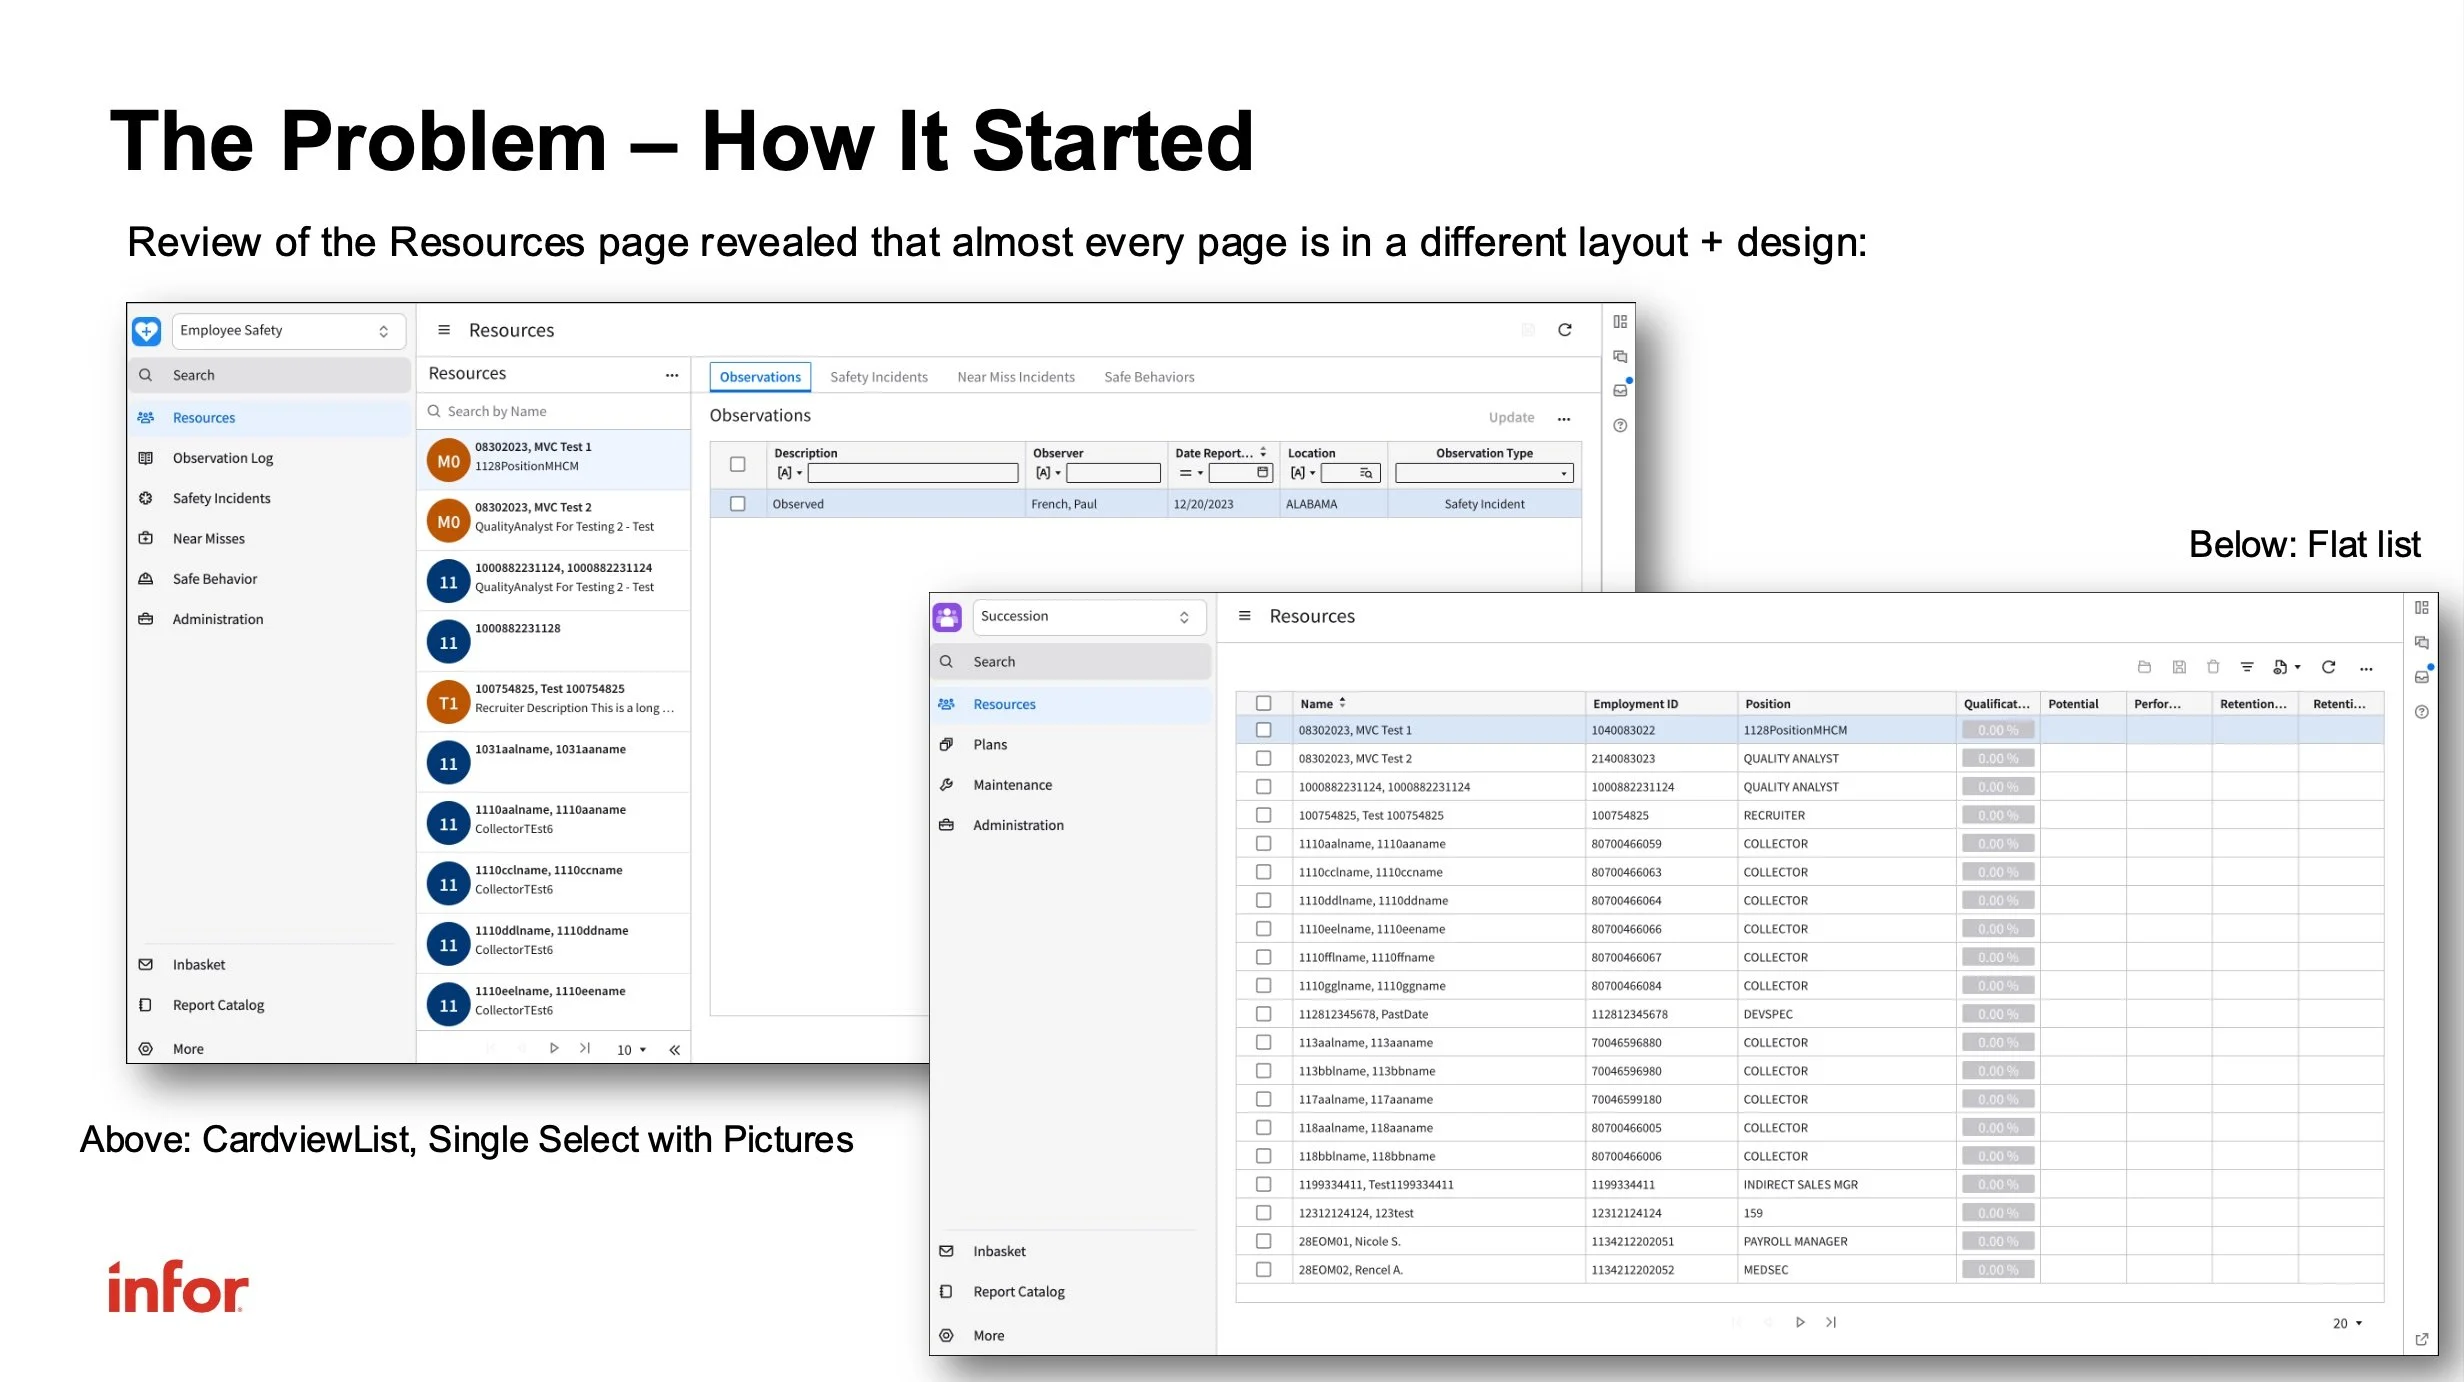This screenshot has width=2464, height=1382.
Task: Check the box for 08302023, MVC Test 2 row
Action: click(x=1263, y=758)
